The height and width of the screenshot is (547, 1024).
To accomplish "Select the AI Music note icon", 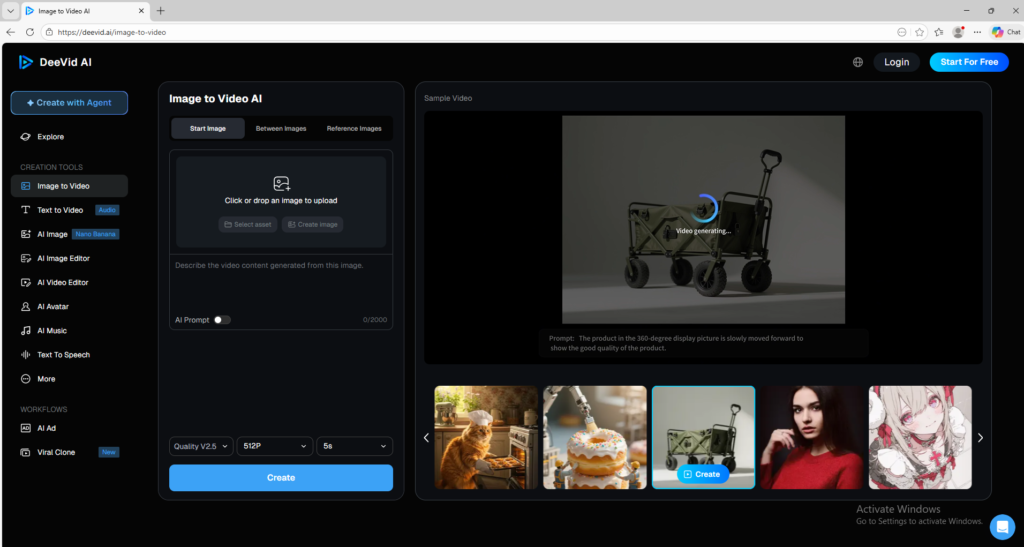I will pos(26,331).
